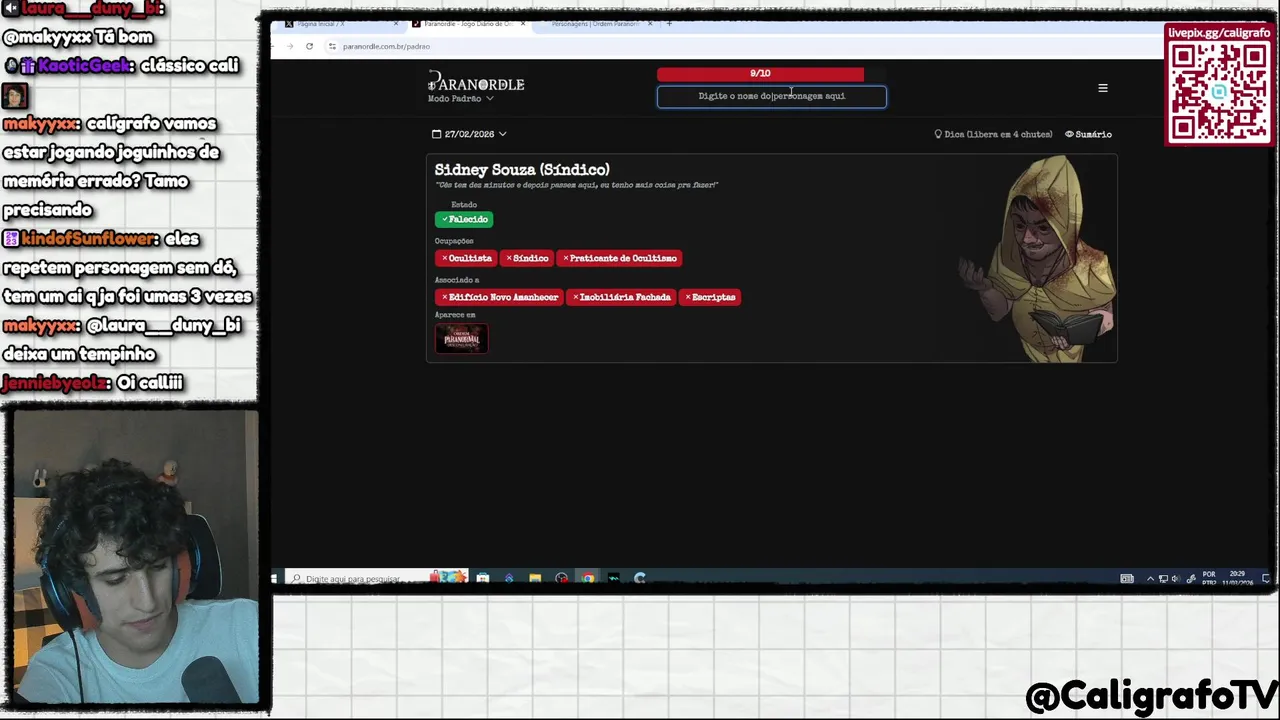This screenshot has height=720, width=1280.
Task: Click the lightbulb icon beside Dica
Action: 938,134
